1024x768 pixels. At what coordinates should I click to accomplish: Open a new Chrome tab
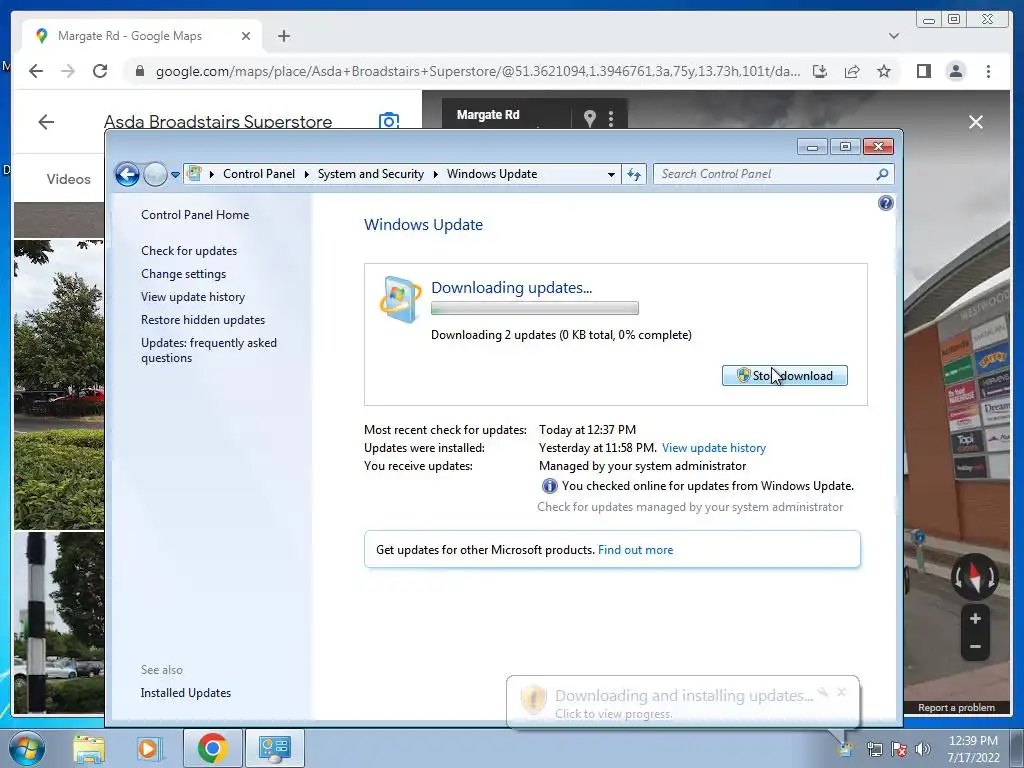283,36
